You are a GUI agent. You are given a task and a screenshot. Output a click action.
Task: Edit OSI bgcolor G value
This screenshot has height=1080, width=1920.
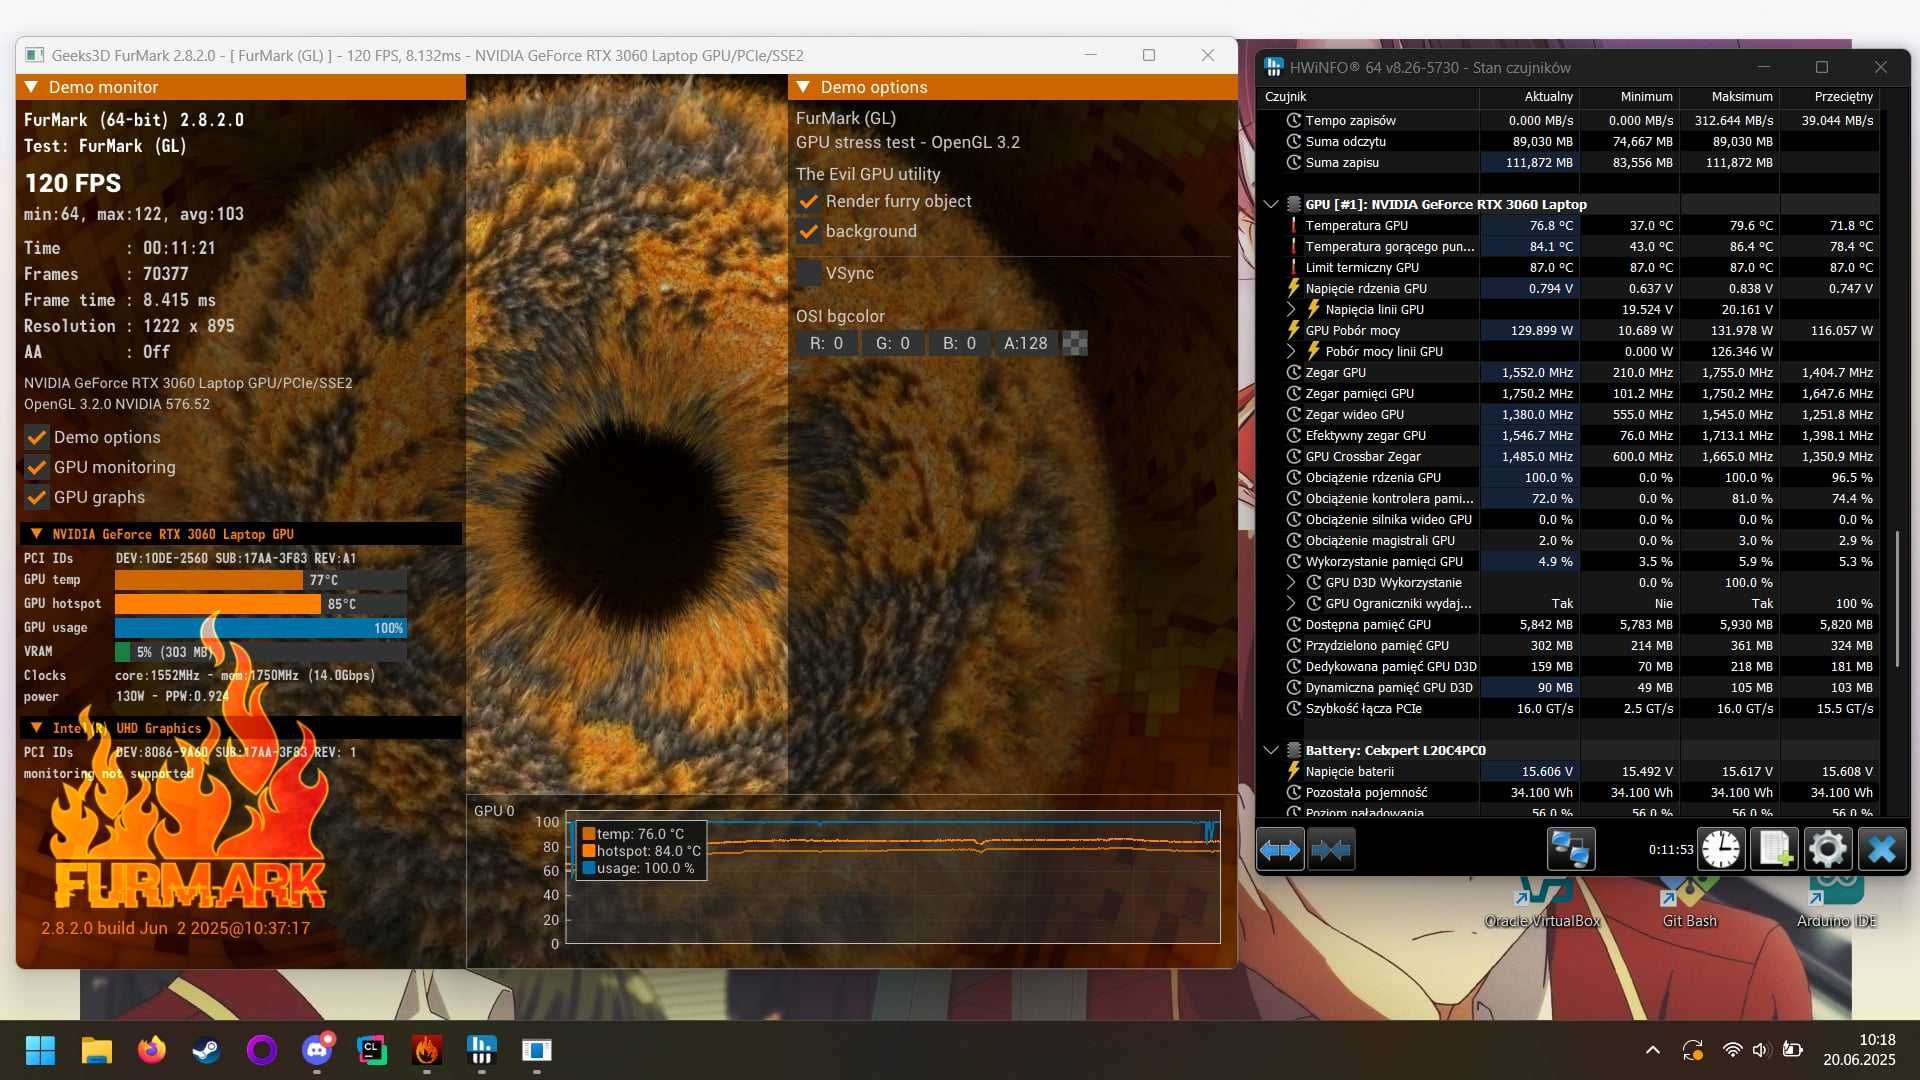click(892, 343)
